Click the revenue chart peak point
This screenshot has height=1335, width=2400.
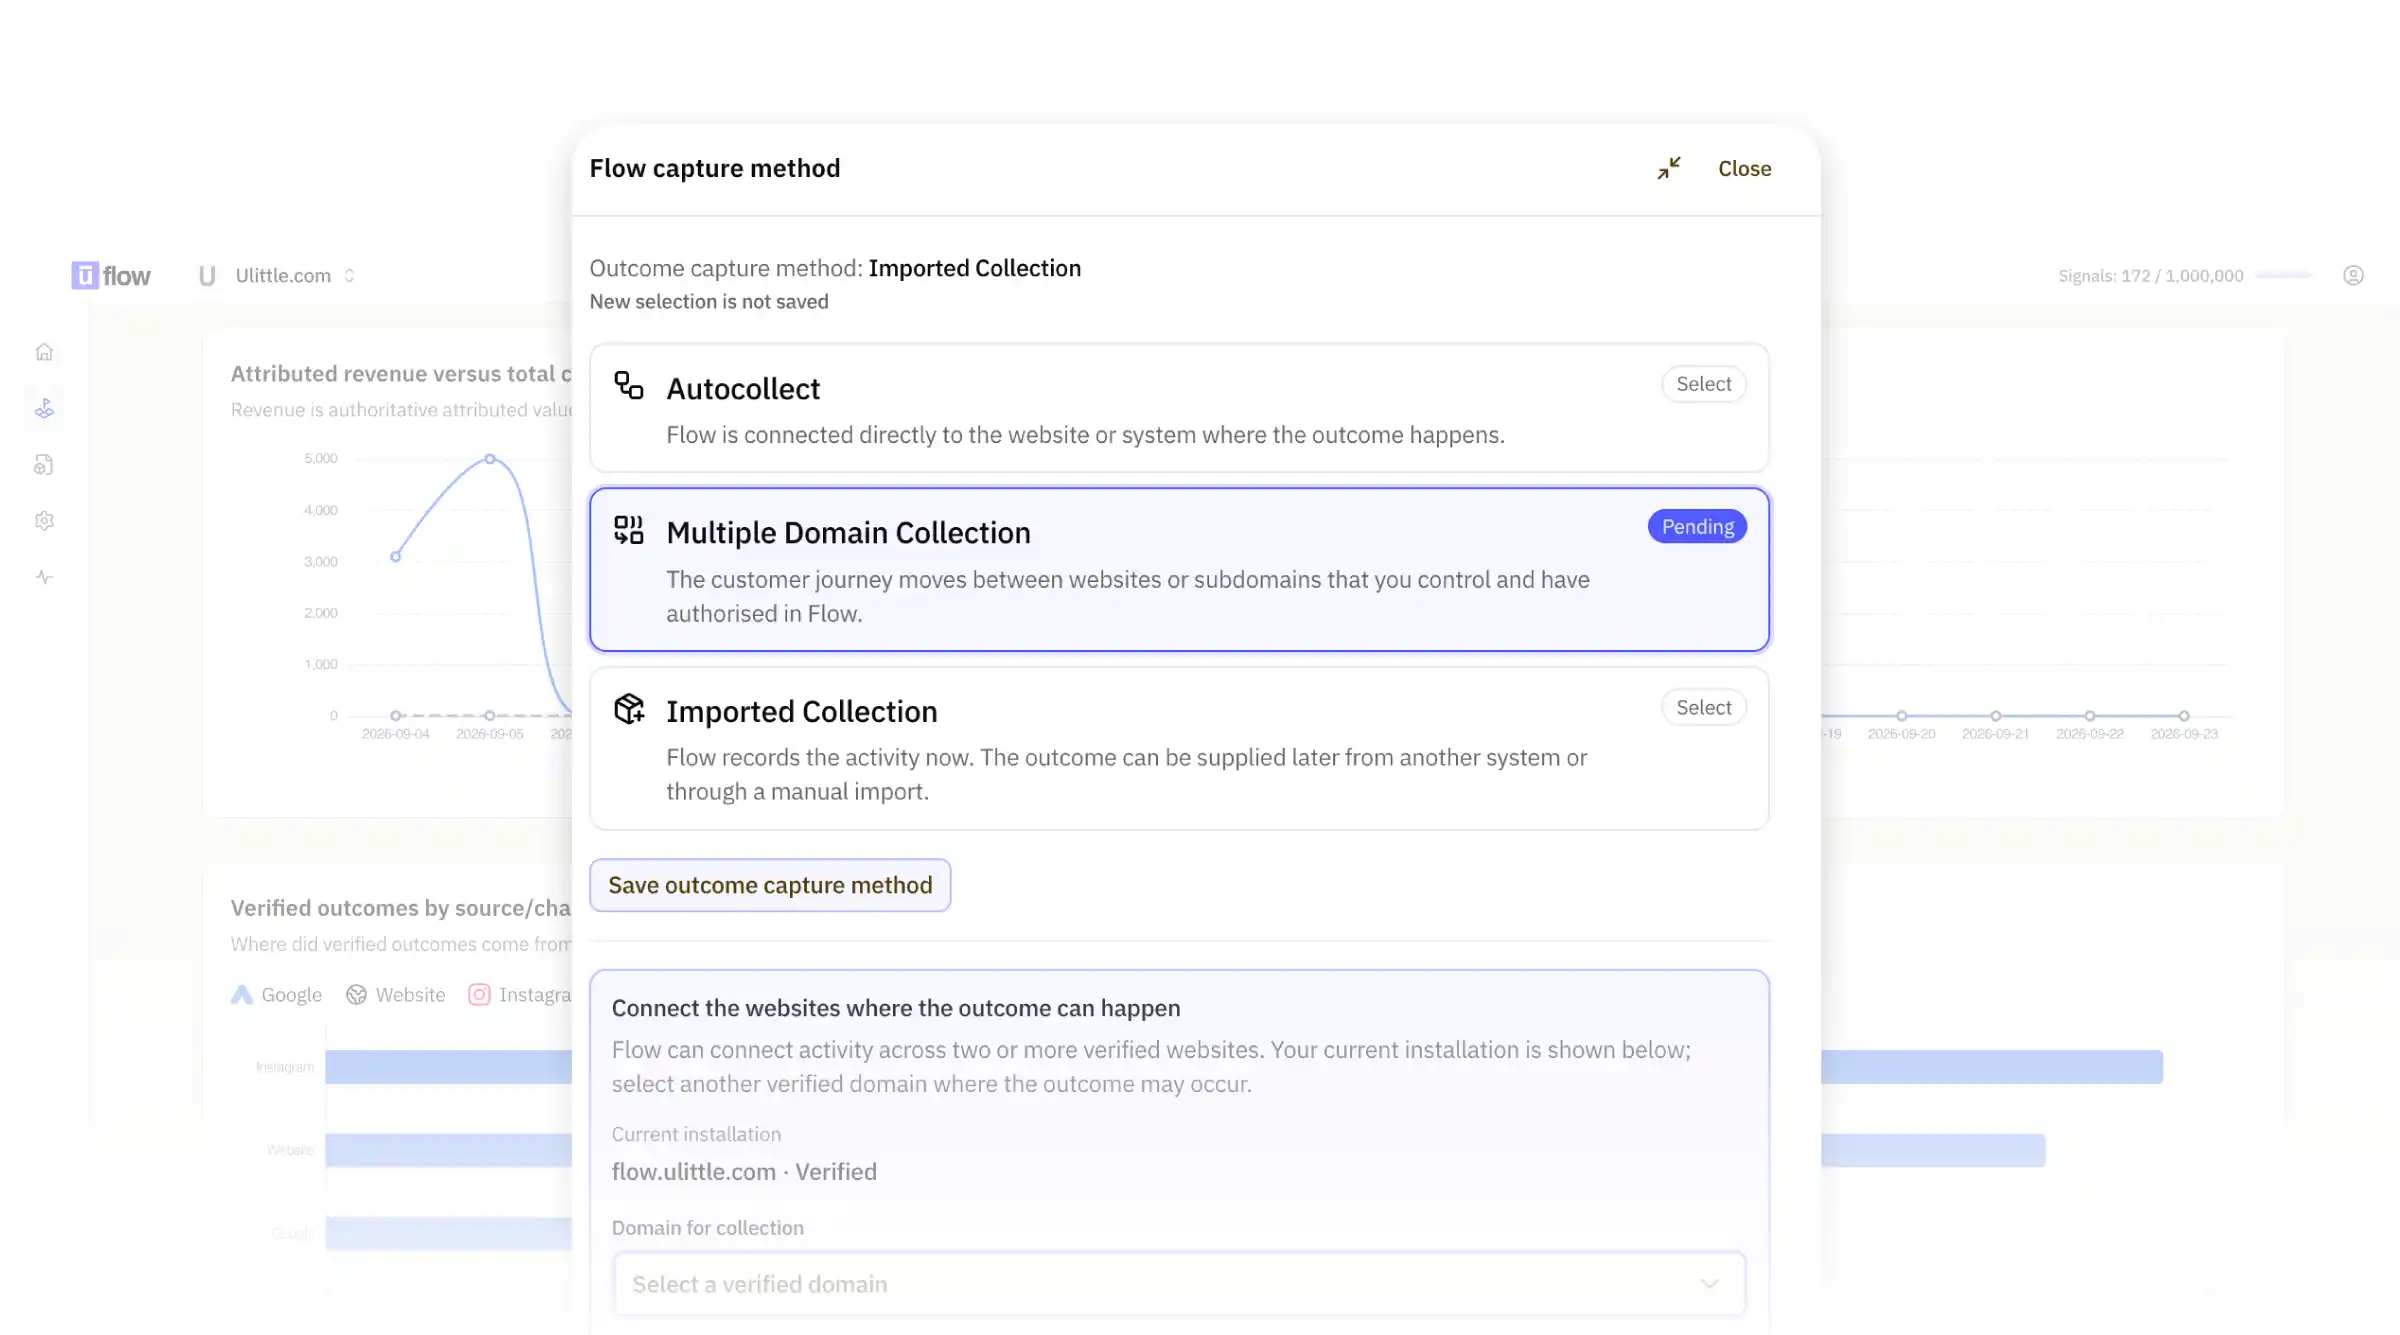(490, 459)
